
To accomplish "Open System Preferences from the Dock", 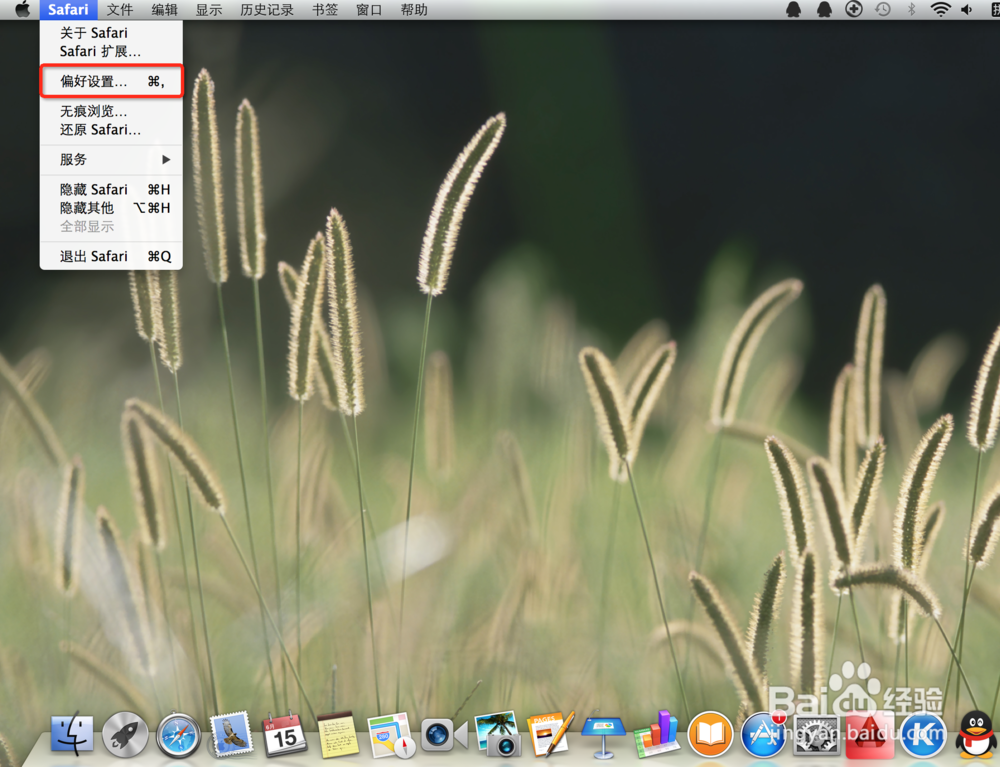I will click(x=817, y=733).
